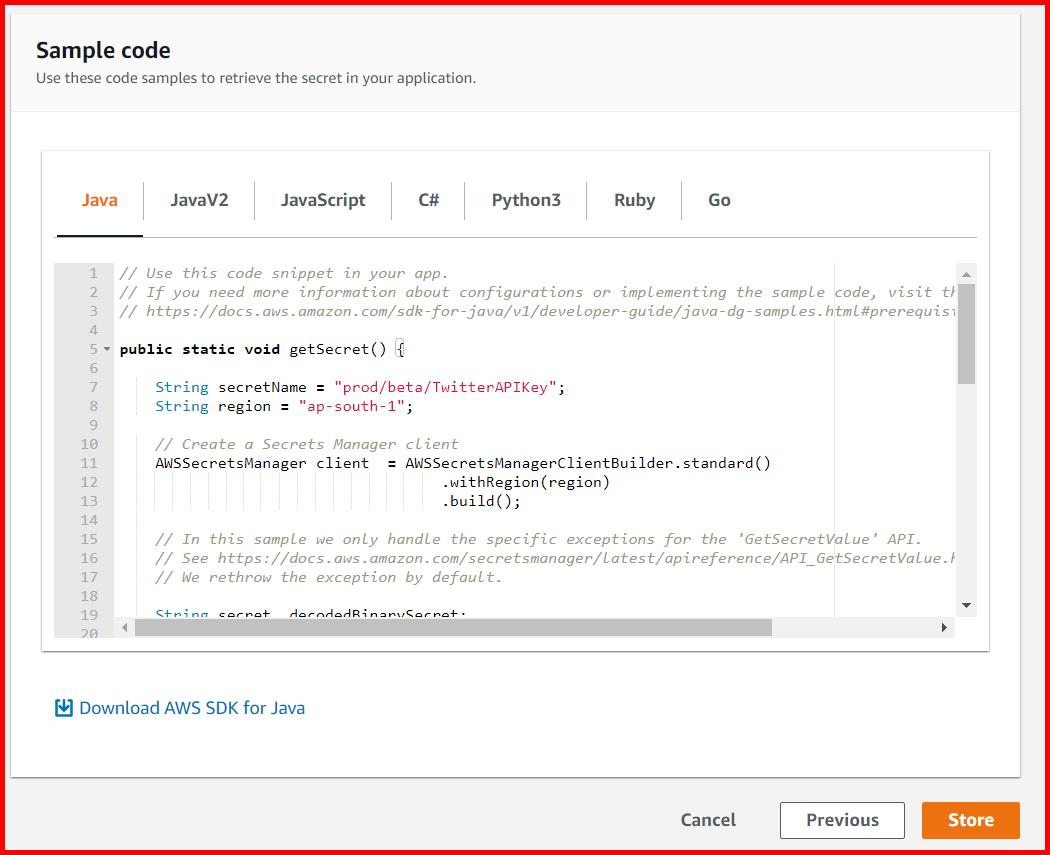1050x855 pixels.
Task: Click the horizontal scrollbar right arrow
Action: [944, 628]
